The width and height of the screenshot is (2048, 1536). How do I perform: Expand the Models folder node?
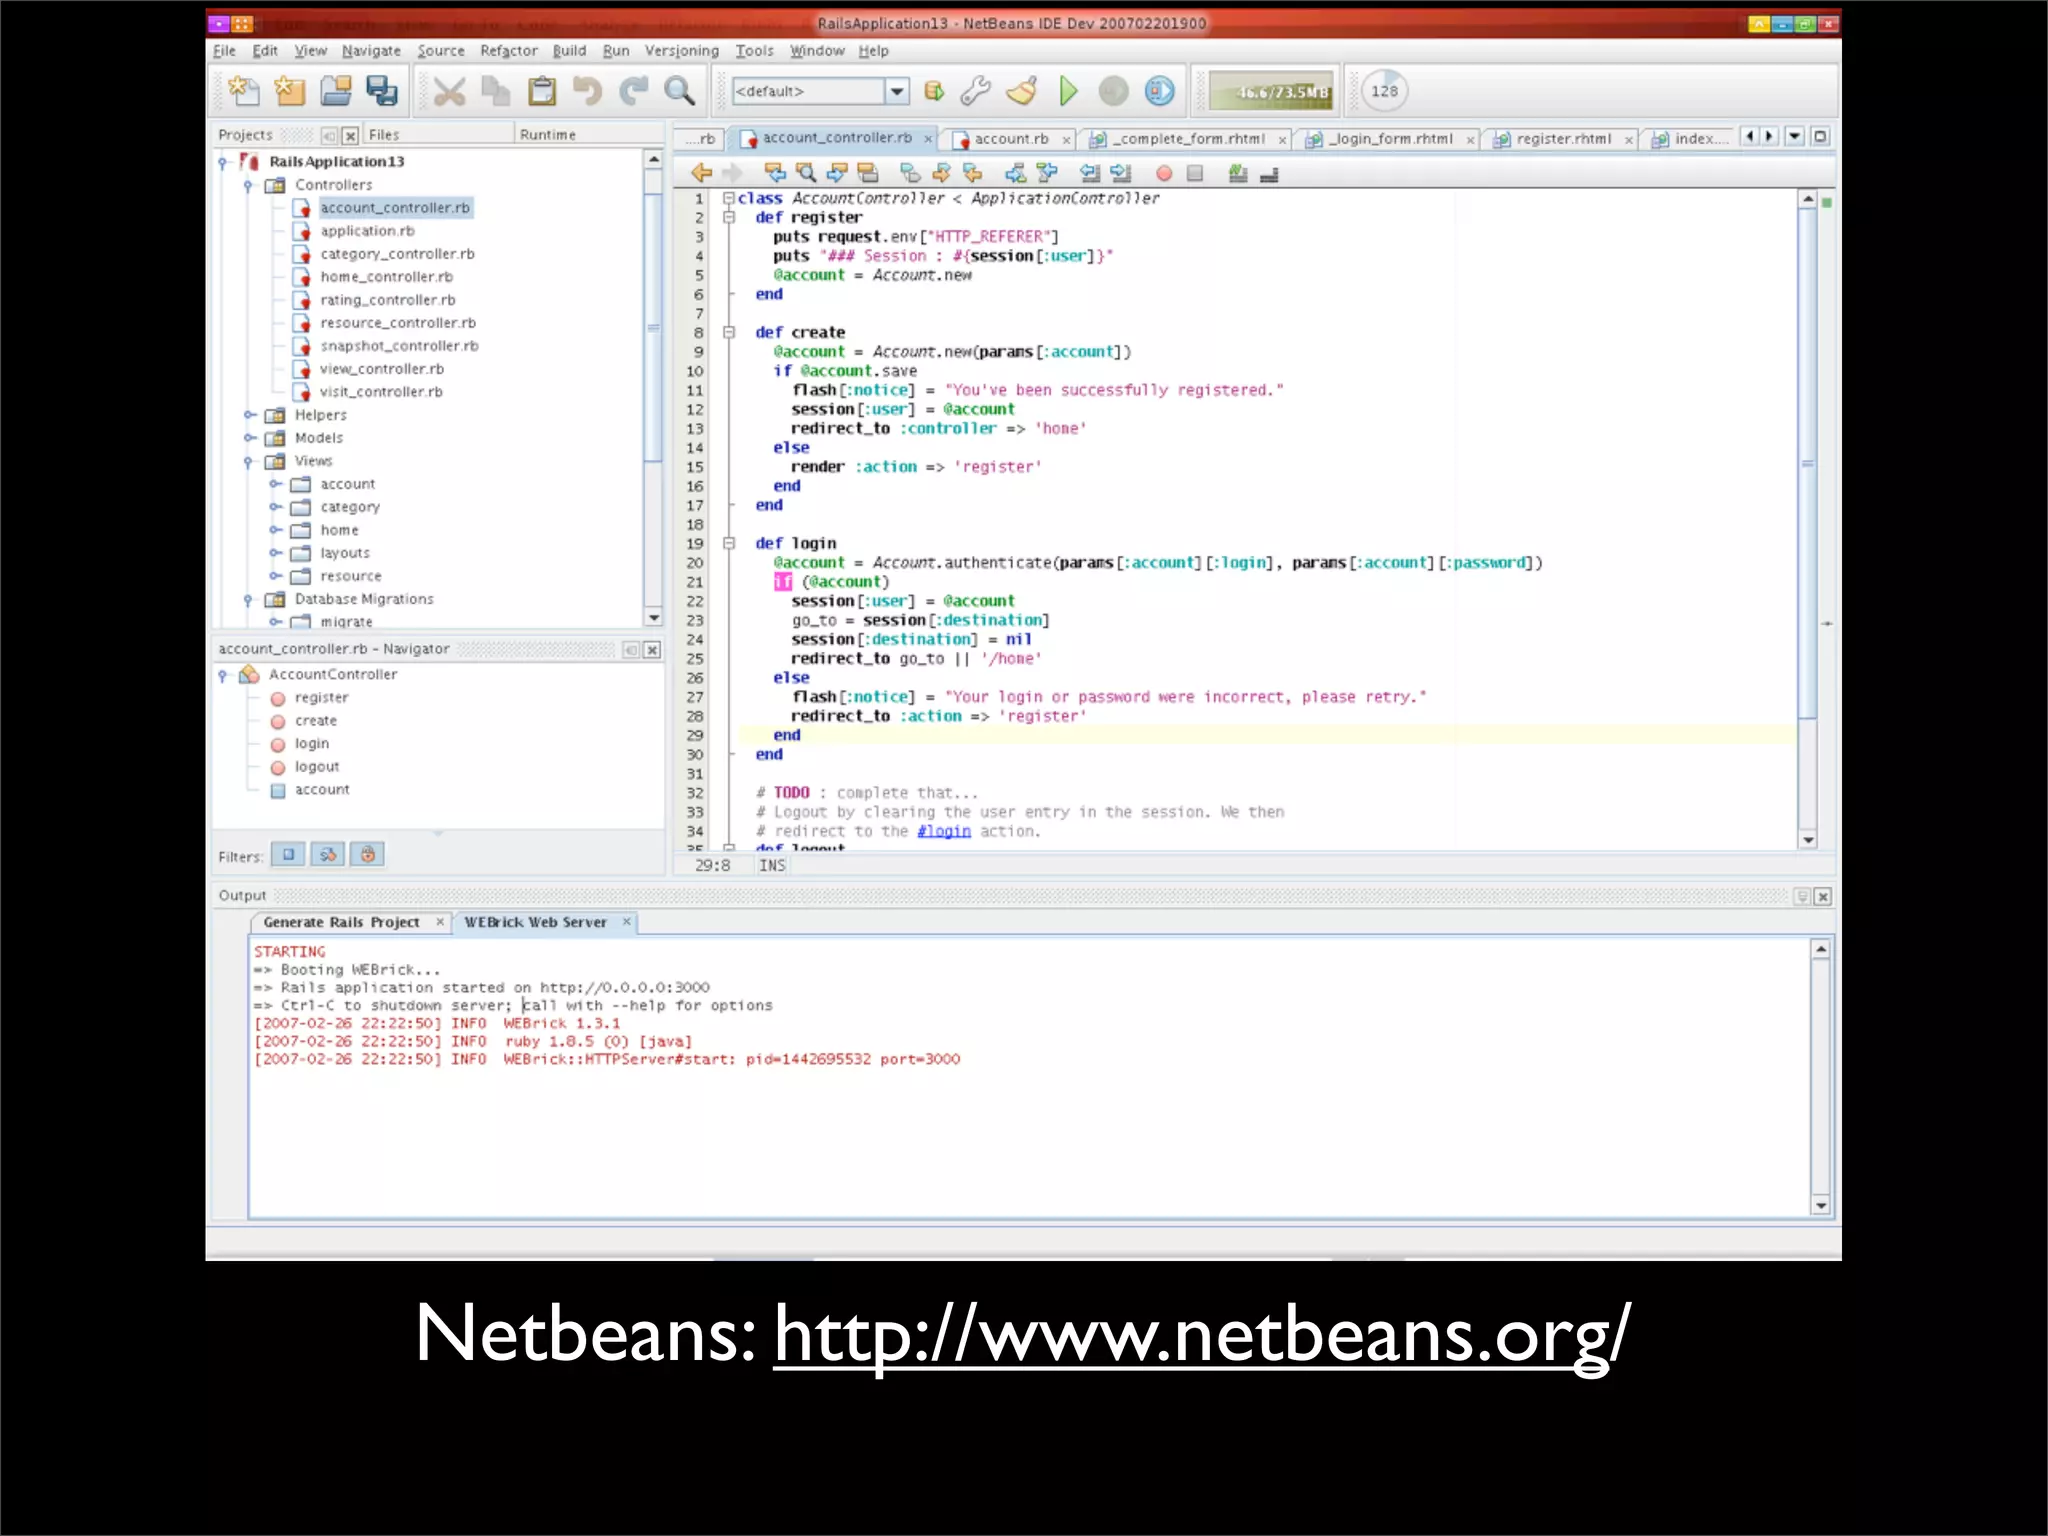click(249, 438)
